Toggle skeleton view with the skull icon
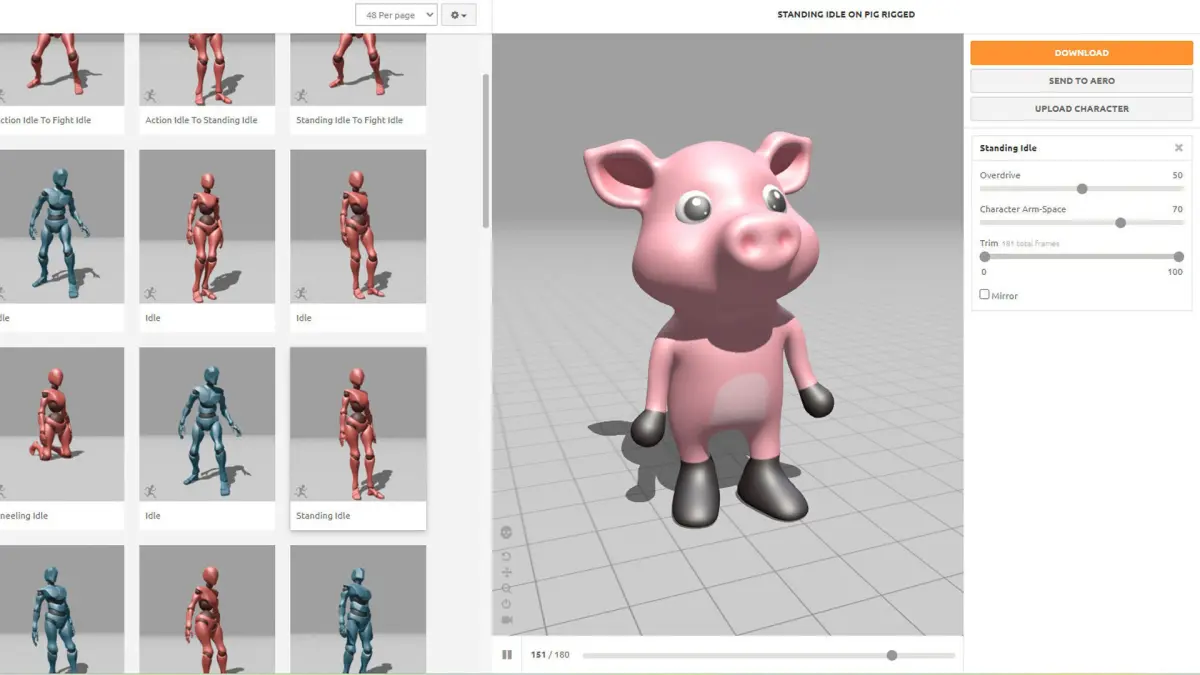The height and width of the screenshot is (675, 1200). [x=506, y=532]
